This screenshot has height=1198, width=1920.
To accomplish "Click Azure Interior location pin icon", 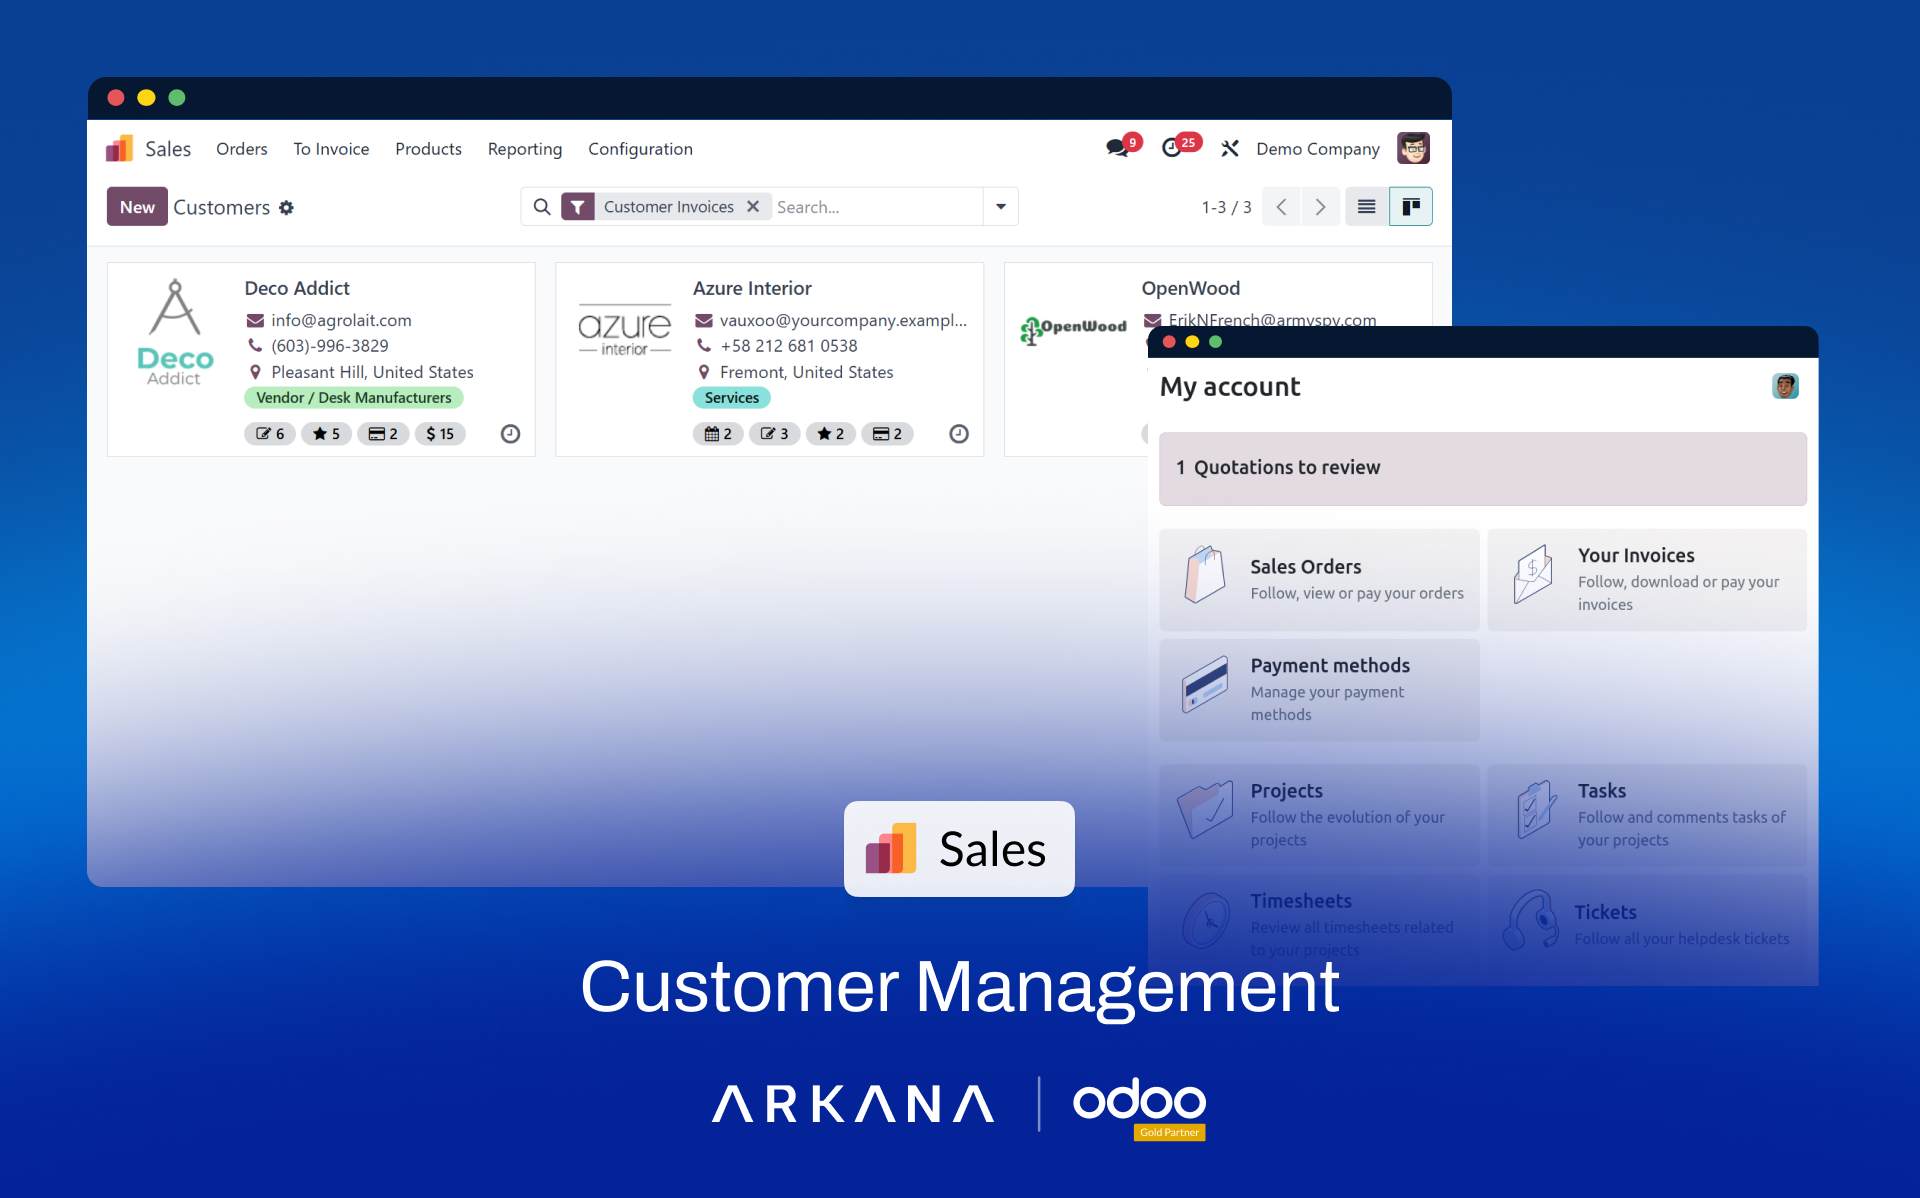I will [x=704, y=372].
